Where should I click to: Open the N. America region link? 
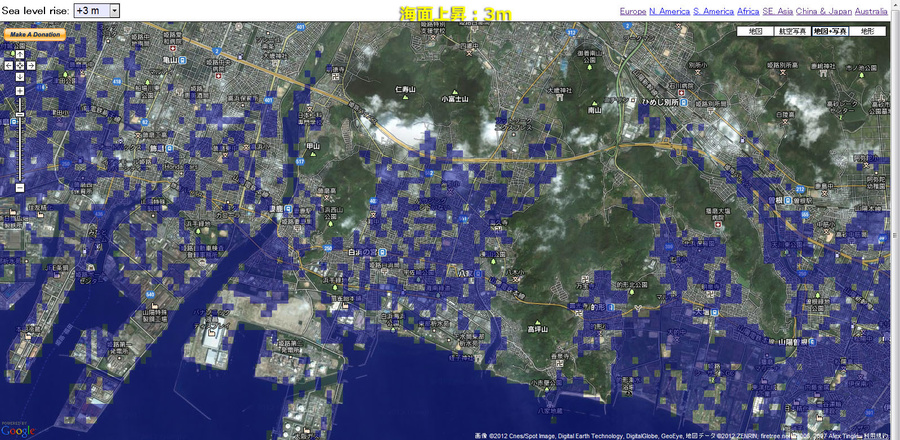670,11
